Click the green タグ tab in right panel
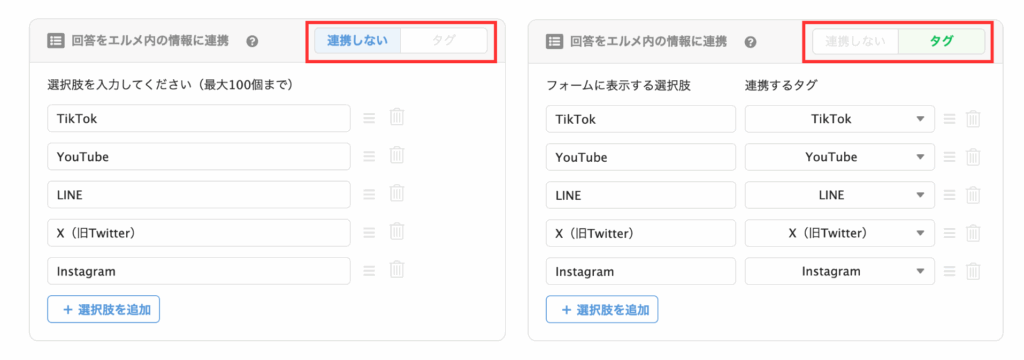The height and width of the screenshot is (360, 1024). 942,41
